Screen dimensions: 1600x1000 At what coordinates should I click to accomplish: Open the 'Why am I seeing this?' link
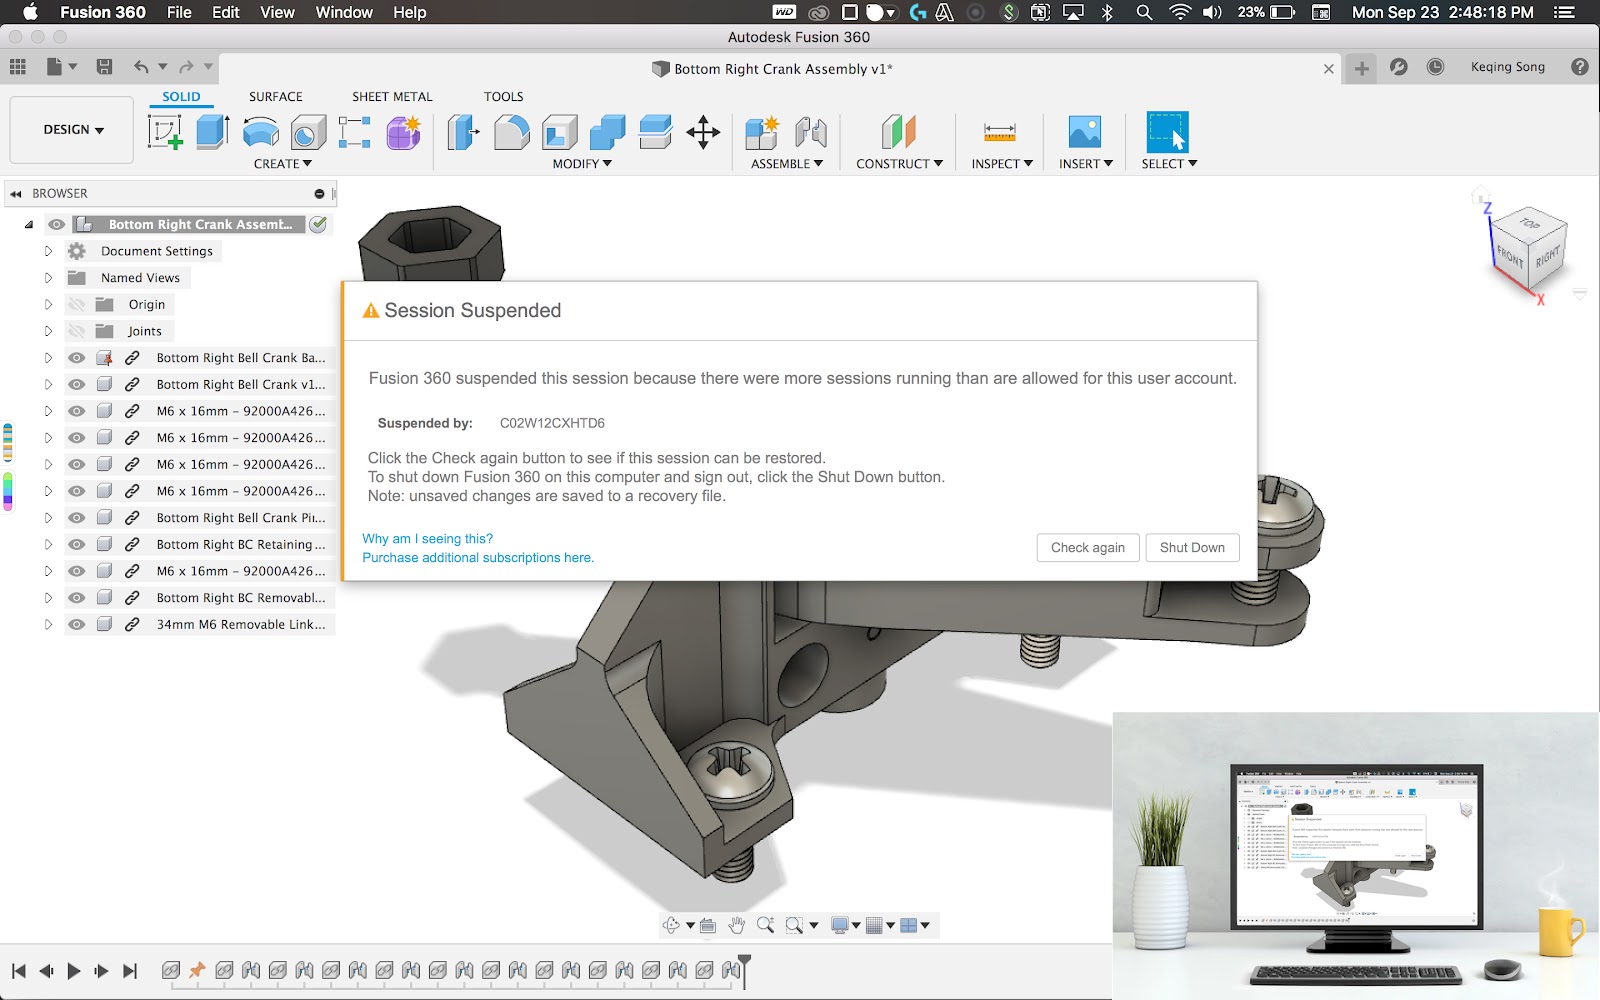point(427,538)
